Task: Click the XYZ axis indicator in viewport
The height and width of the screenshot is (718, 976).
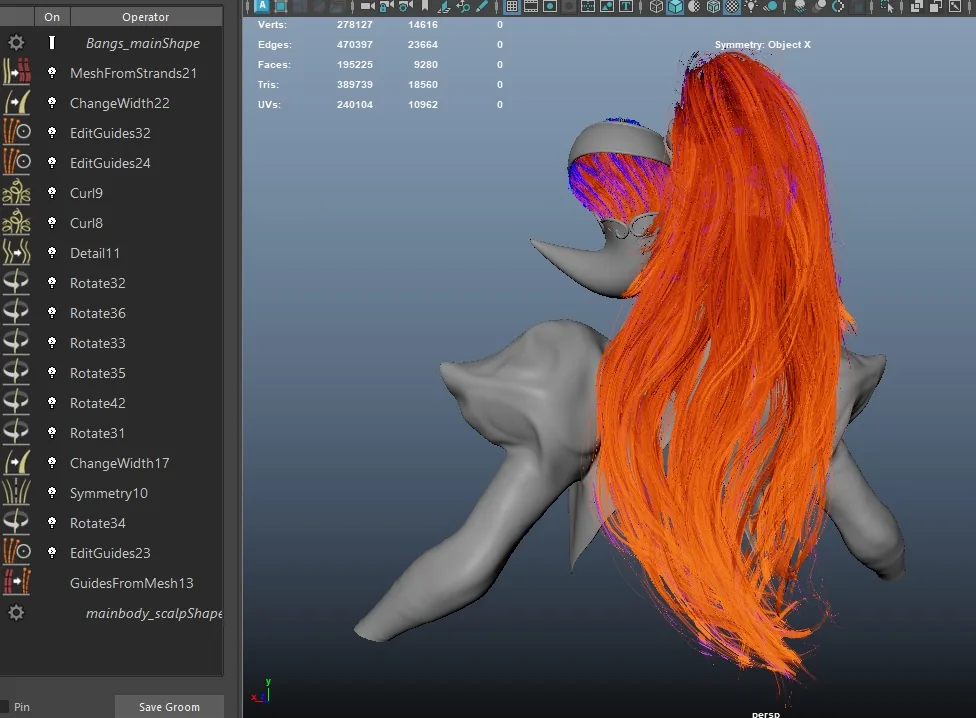Action: point(261,691)
